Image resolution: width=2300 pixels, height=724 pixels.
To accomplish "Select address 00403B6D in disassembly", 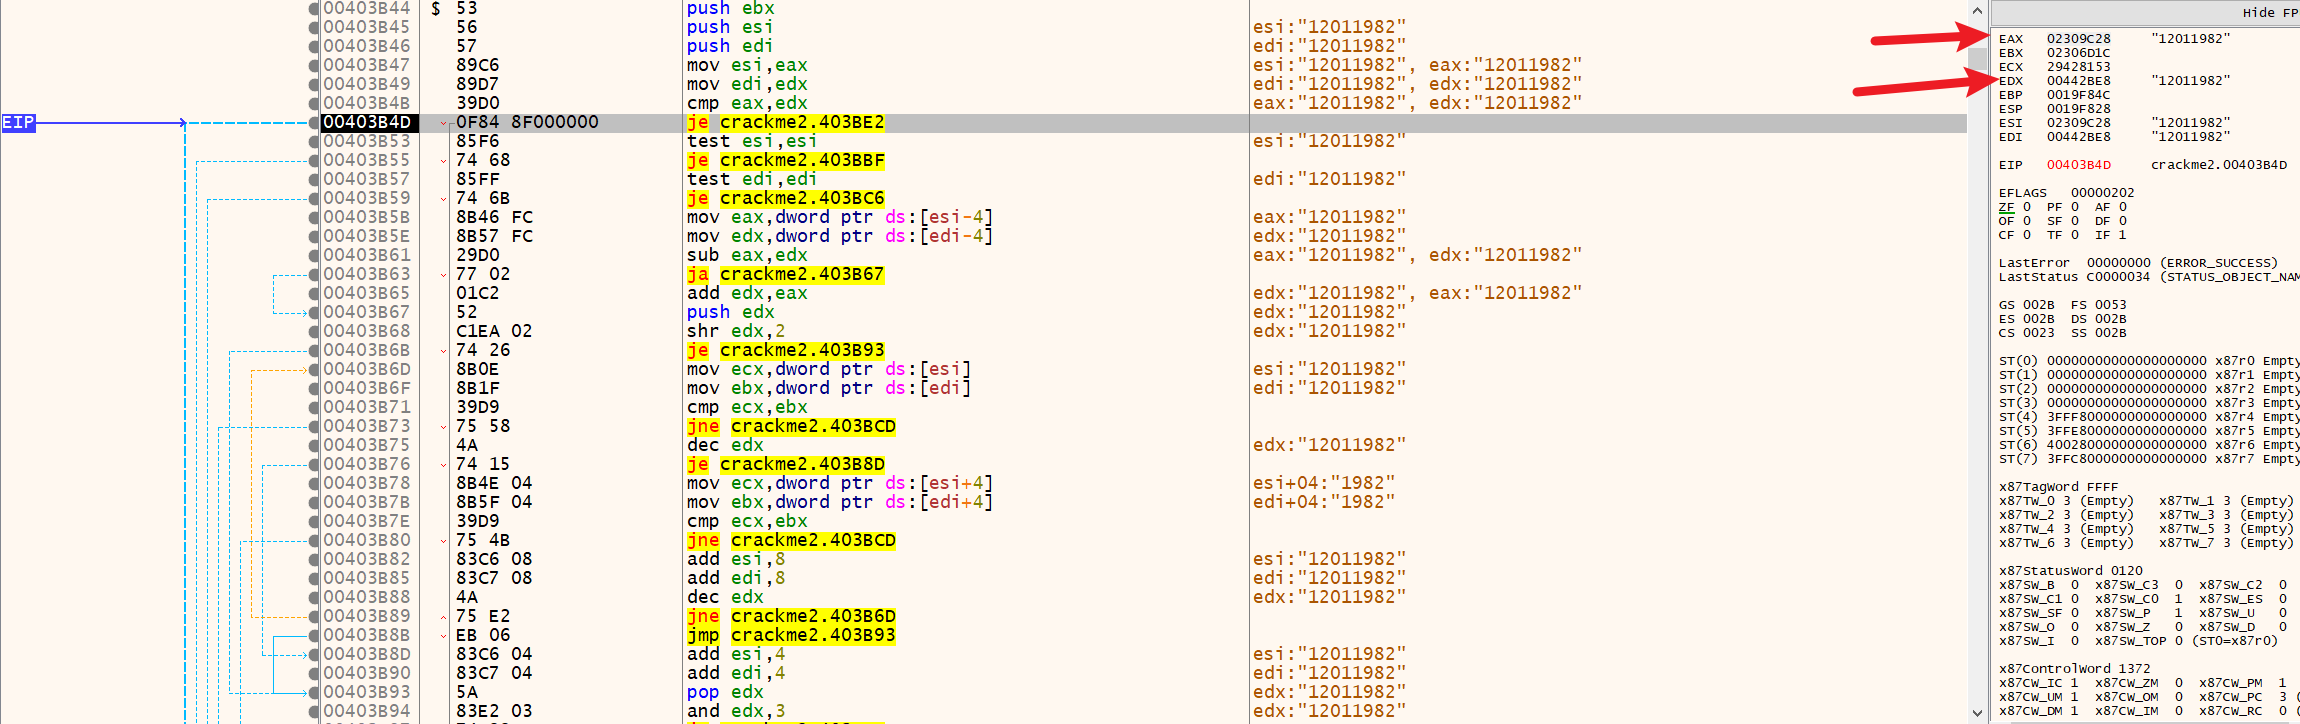I will tap(367, 370).
